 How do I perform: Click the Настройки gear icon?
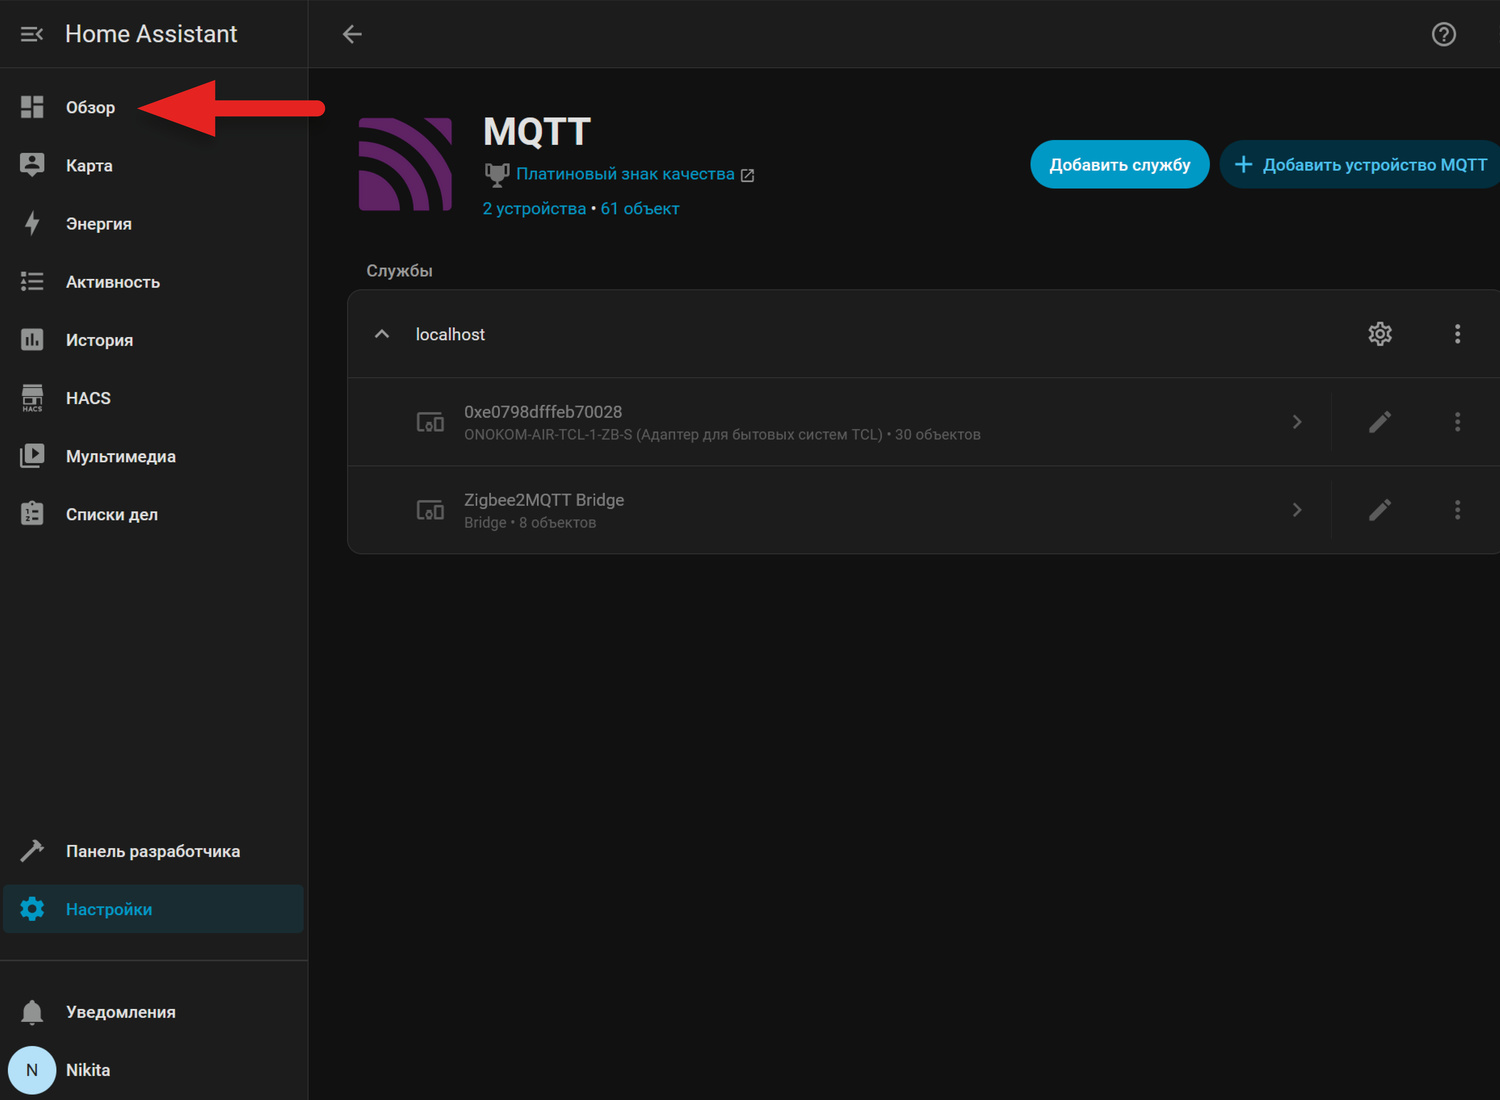32,909
